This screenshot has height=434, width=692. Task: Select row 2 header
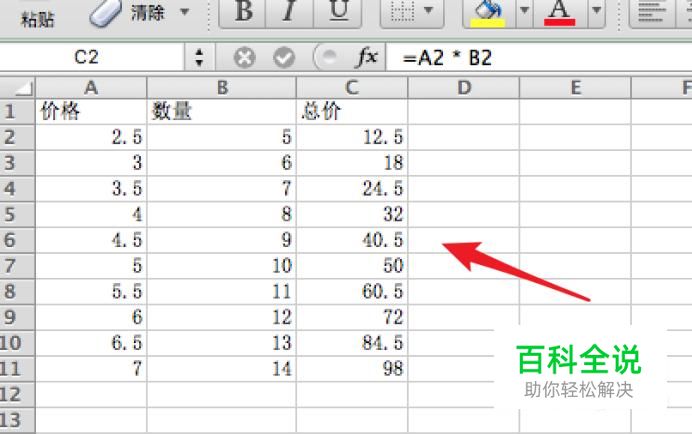click(x=17, y=137)
